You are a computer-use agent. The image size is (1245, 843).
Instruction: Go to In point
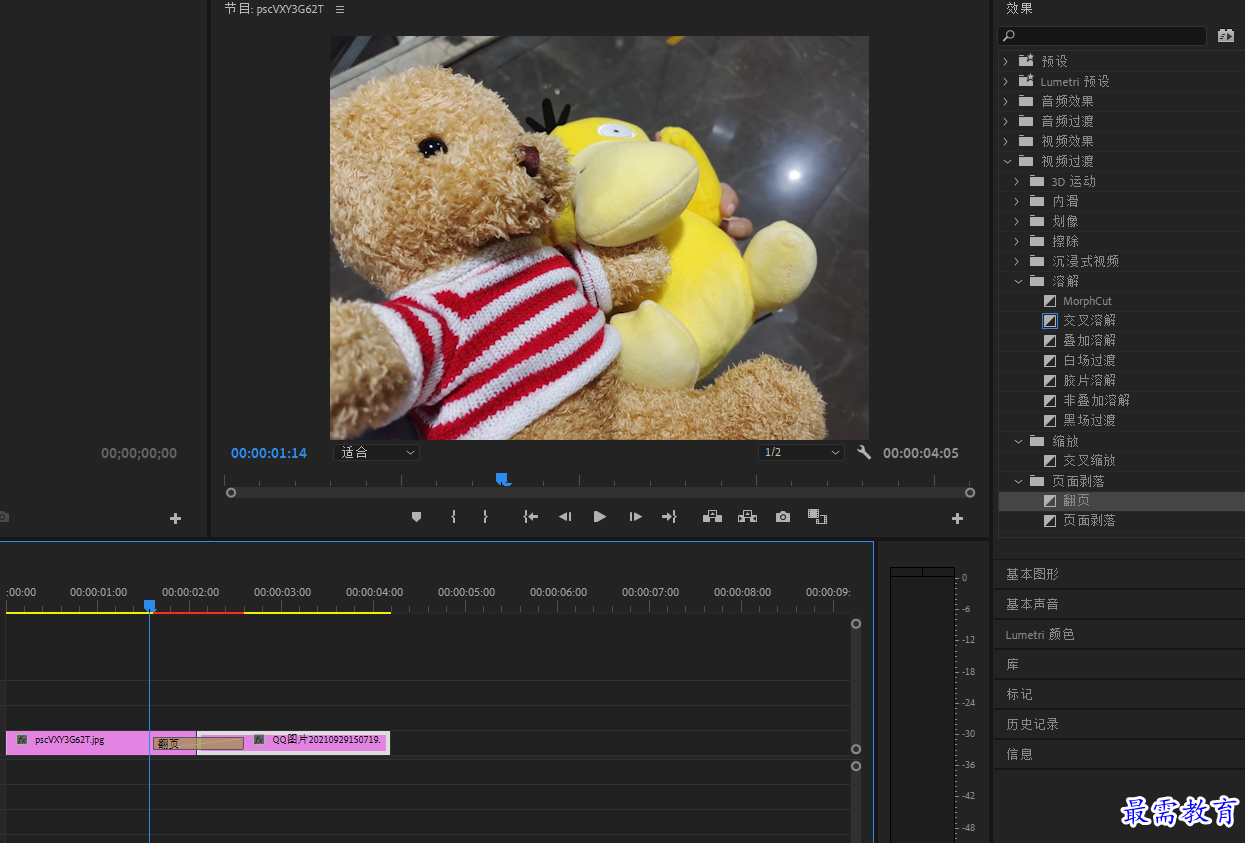531,517
